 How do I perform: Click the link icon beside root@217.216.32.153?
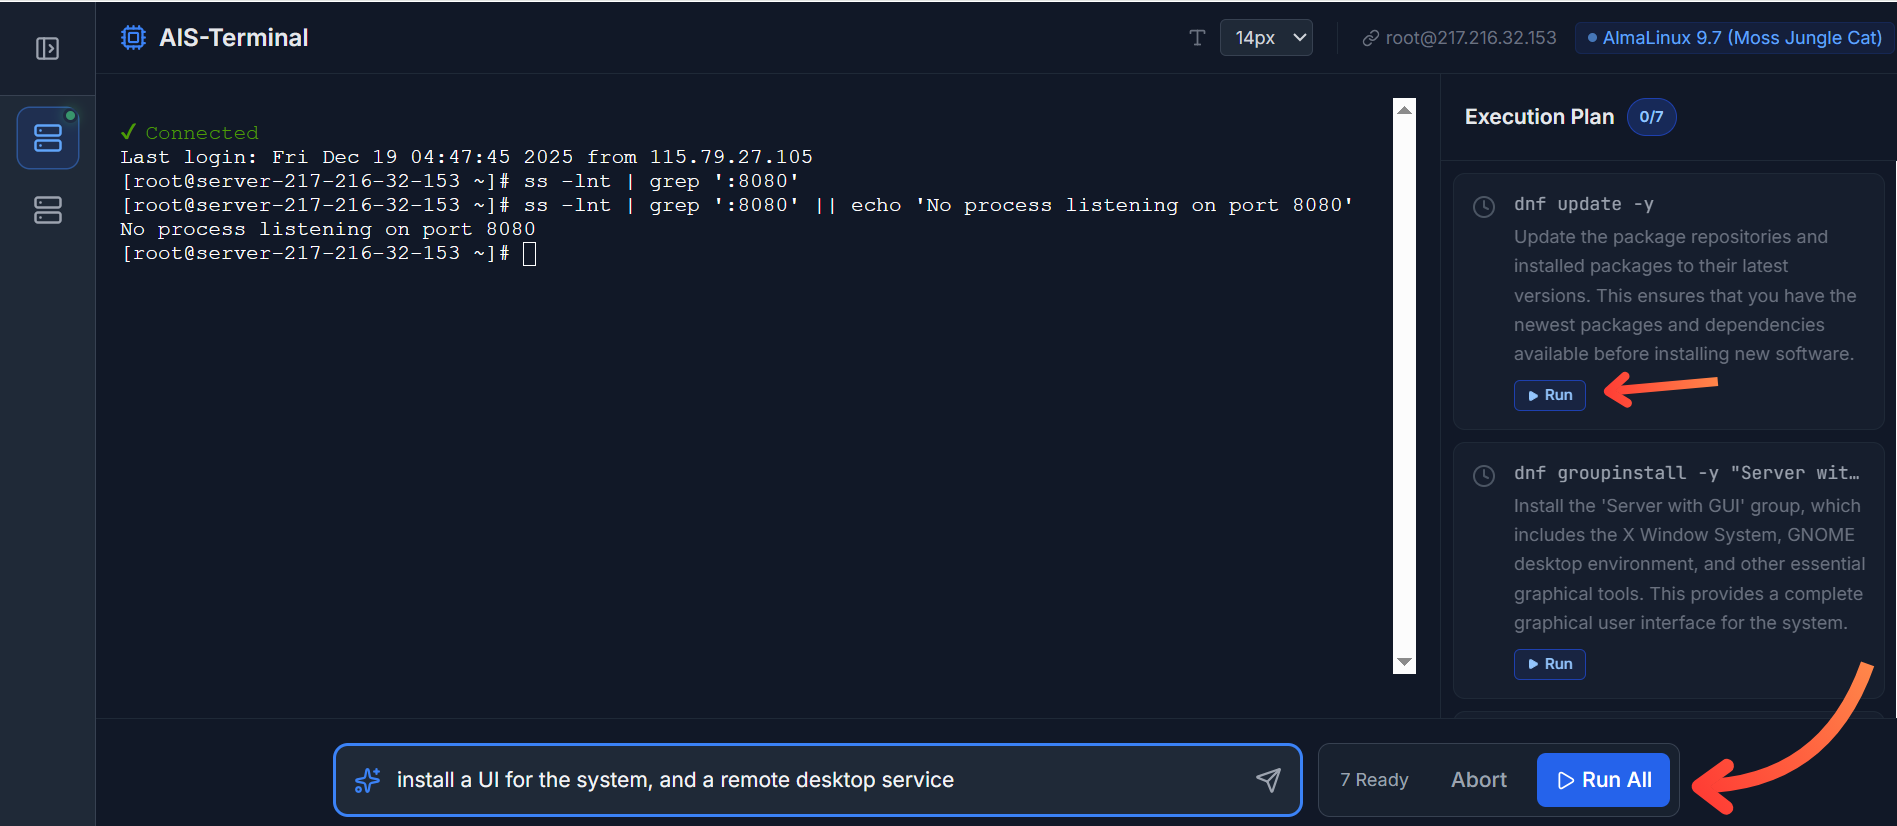(1371, 39)
